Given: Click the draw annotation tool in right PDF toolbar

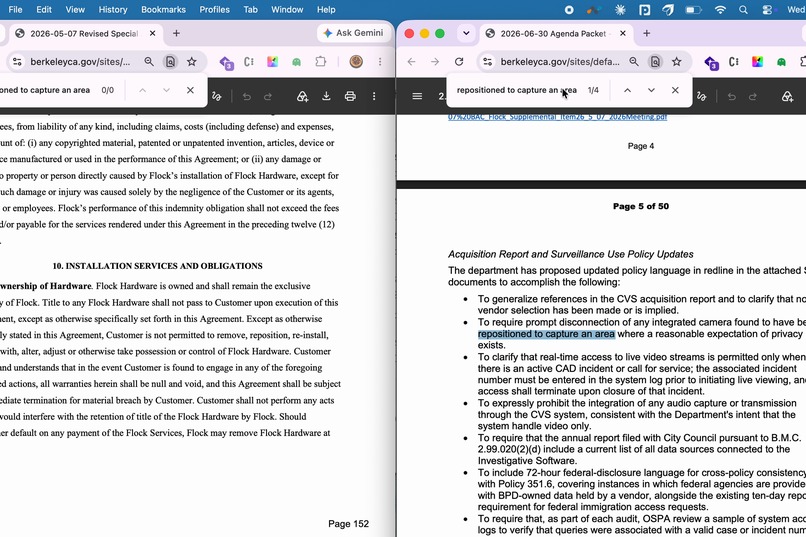Looking at the screenshot, I should [702, 96].
